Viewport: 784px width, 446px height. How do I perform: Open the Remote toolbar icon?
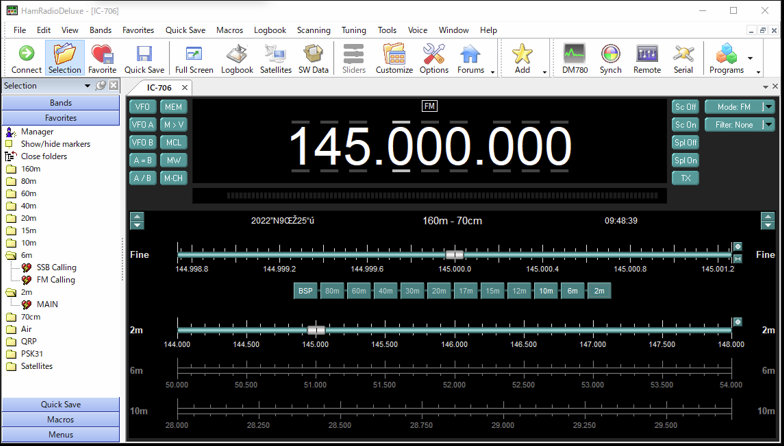pos(647,58)
